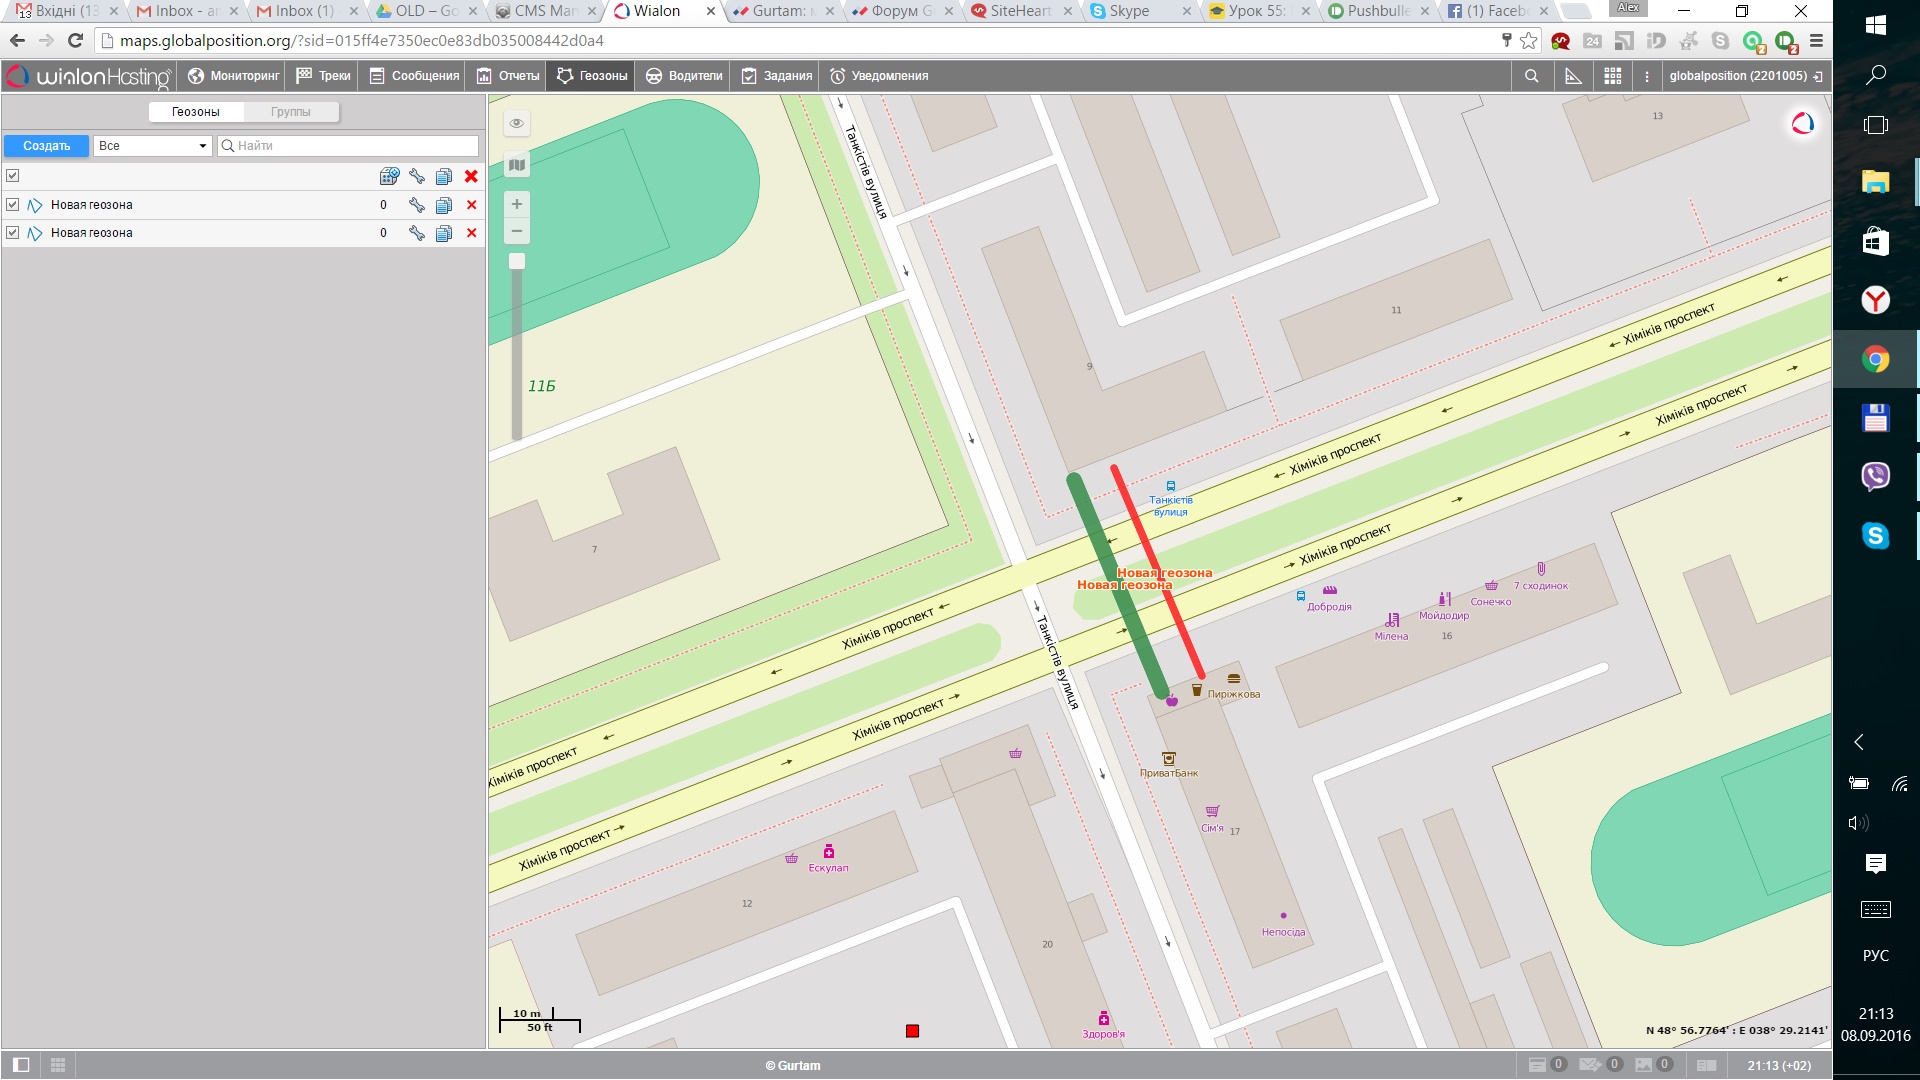Open the distance measurement ruler tool
The height and width of the screenshot is (1080, 1920).
coord(1573,76)
